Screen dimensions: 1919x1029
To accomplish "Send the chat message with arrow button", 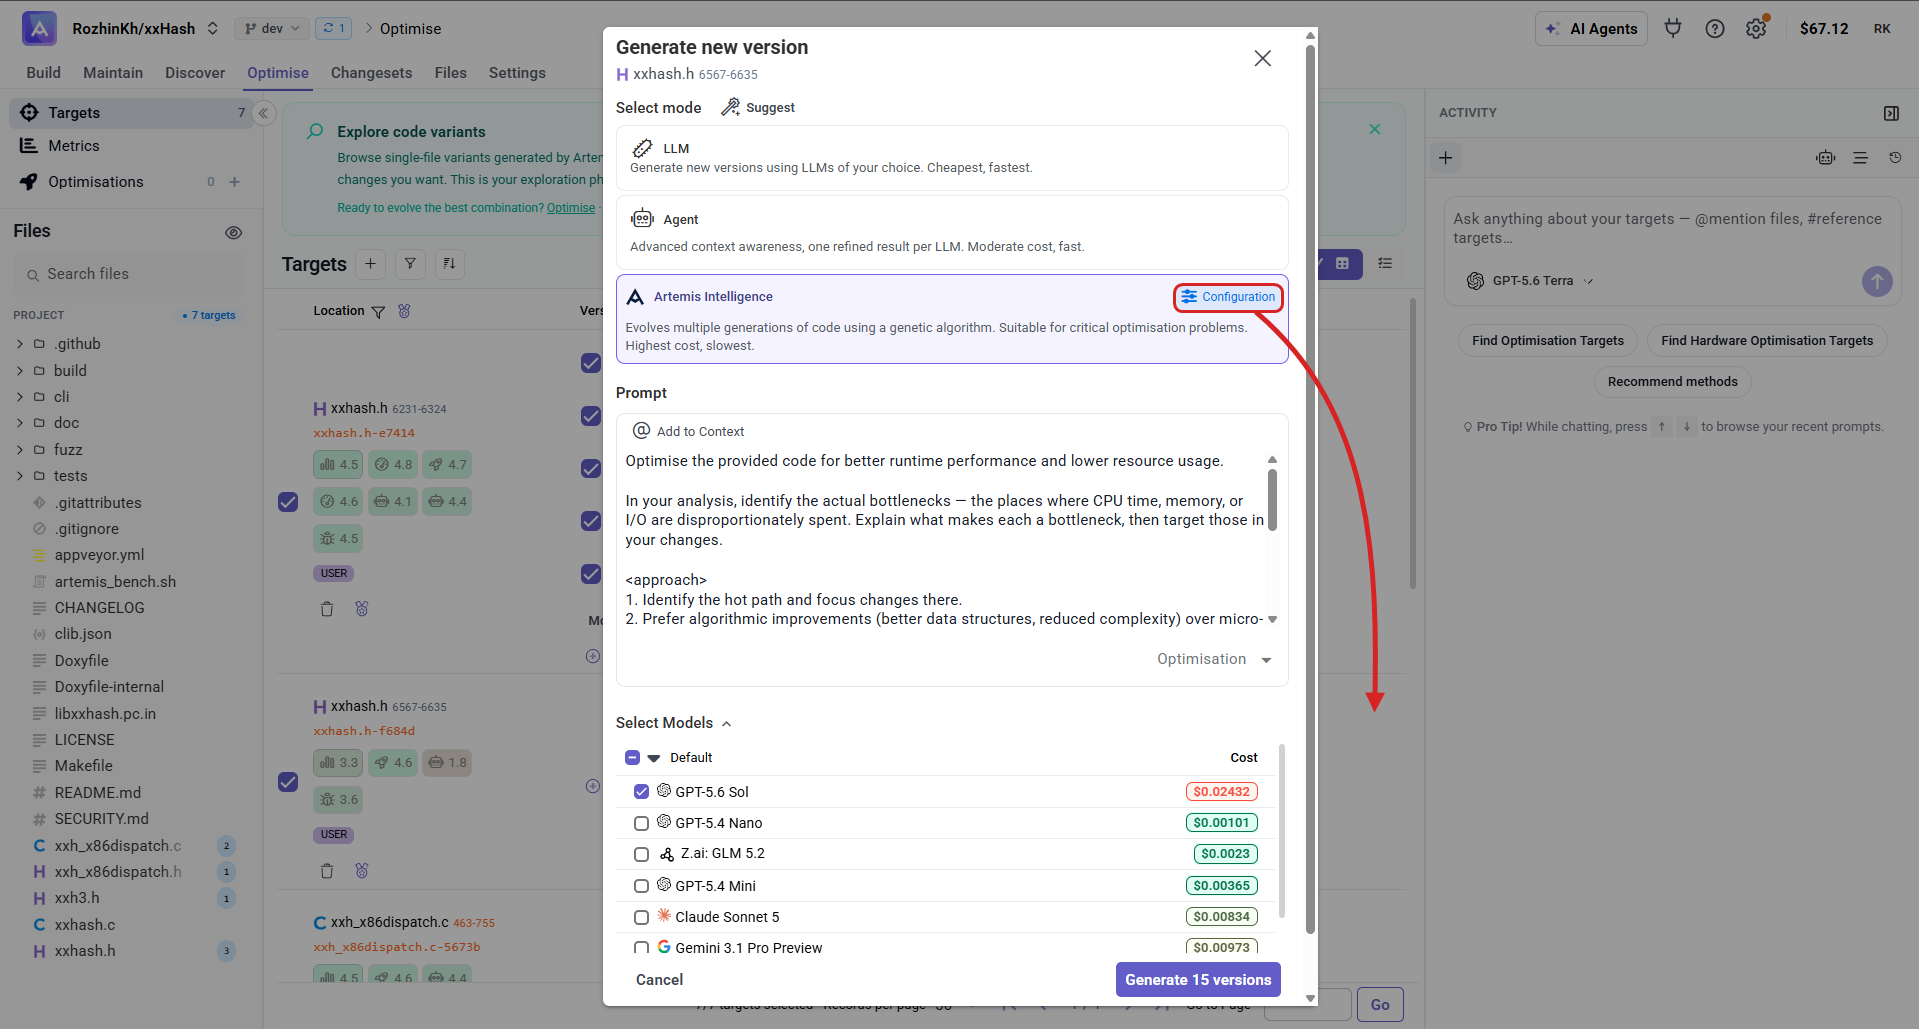I will pyautogui.click(x=1877, y=281).
